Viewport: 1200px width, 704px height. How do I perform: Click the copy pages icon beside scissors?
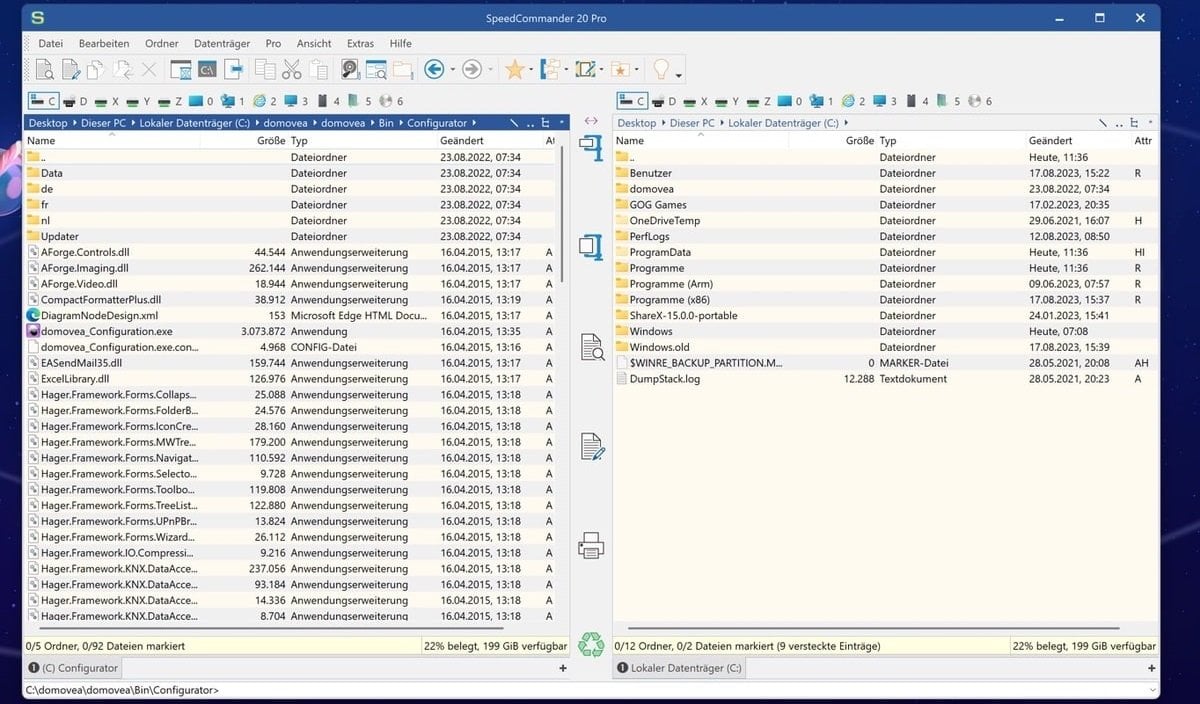pos(265,69)
